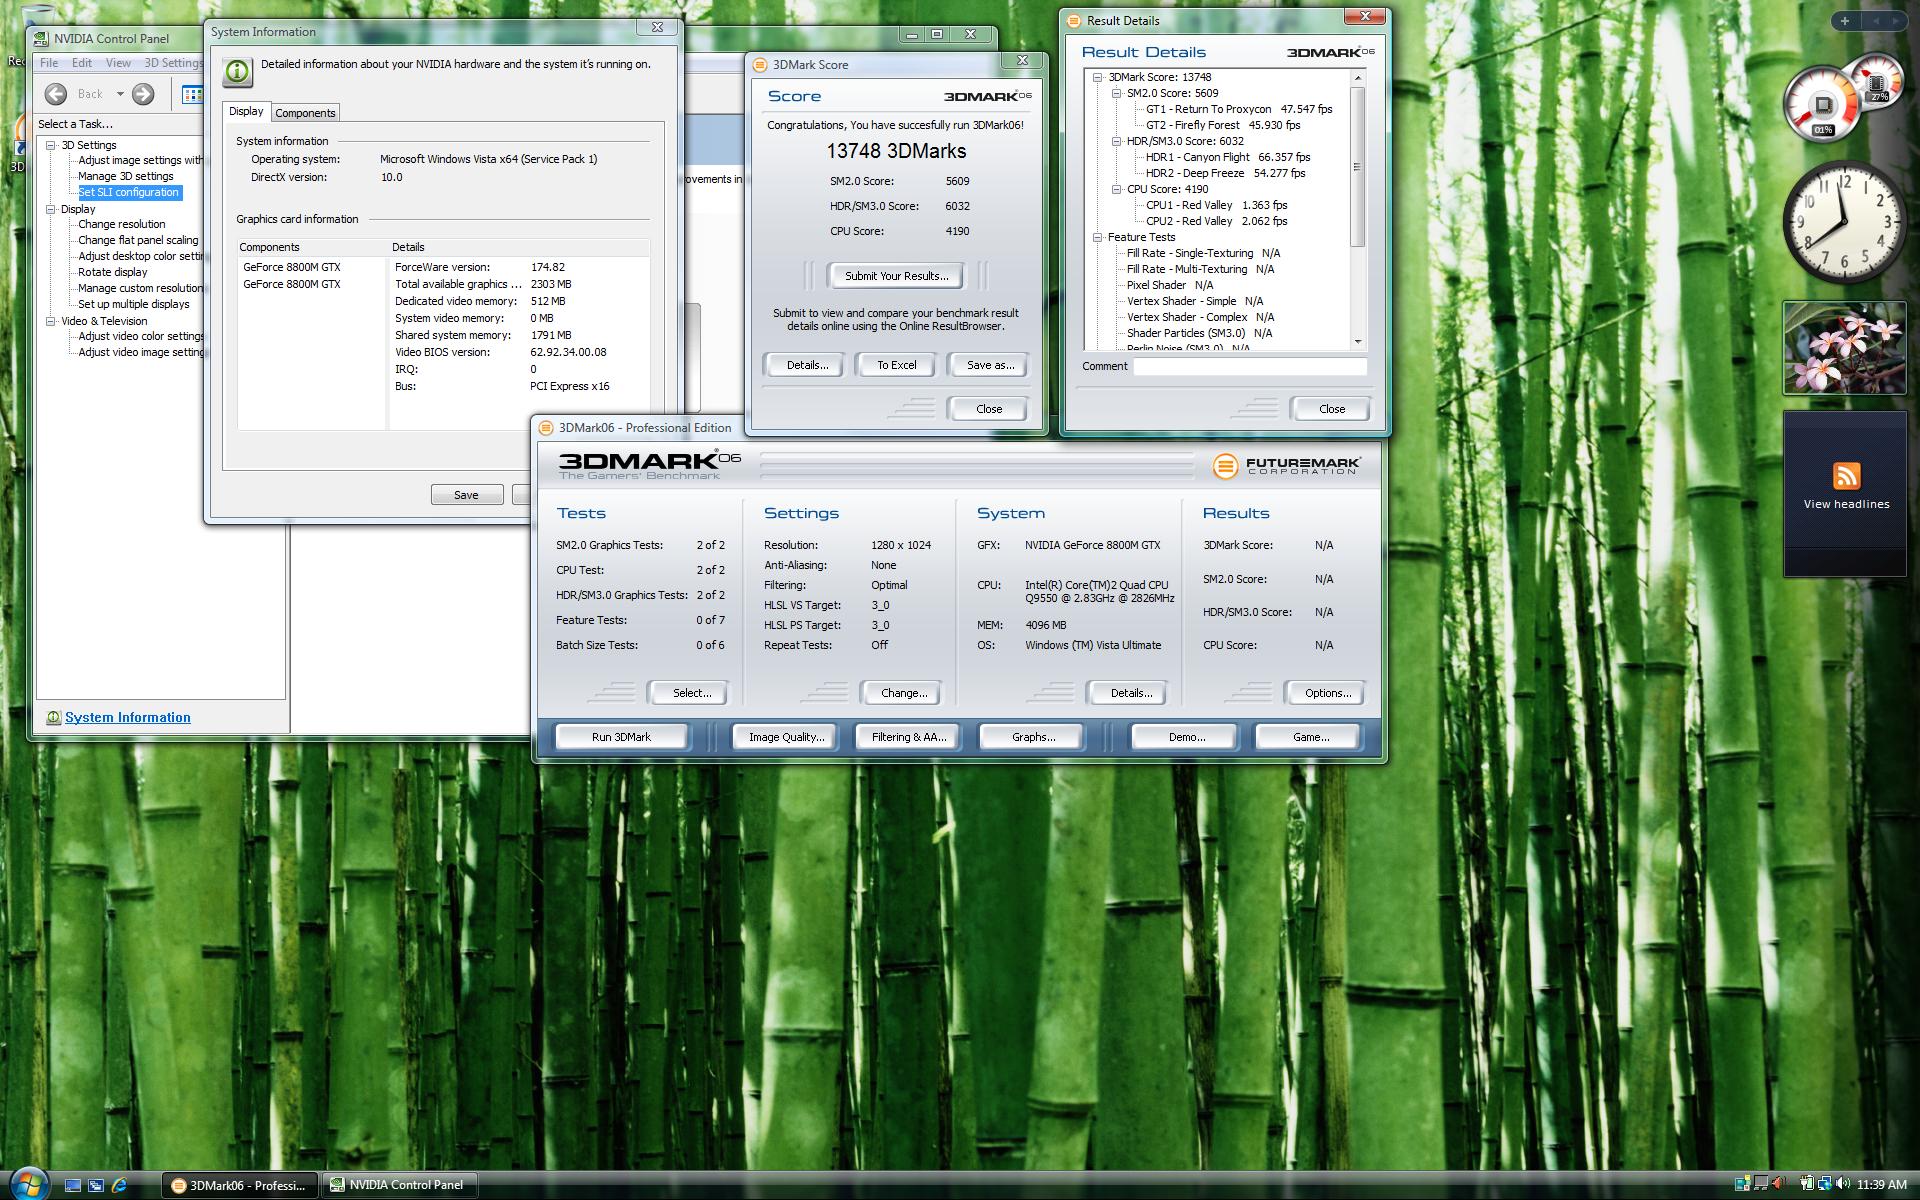The height and width of the screenshot is (1200, 1920).
Task: Click the System Information link
Action: pos(127,717)
